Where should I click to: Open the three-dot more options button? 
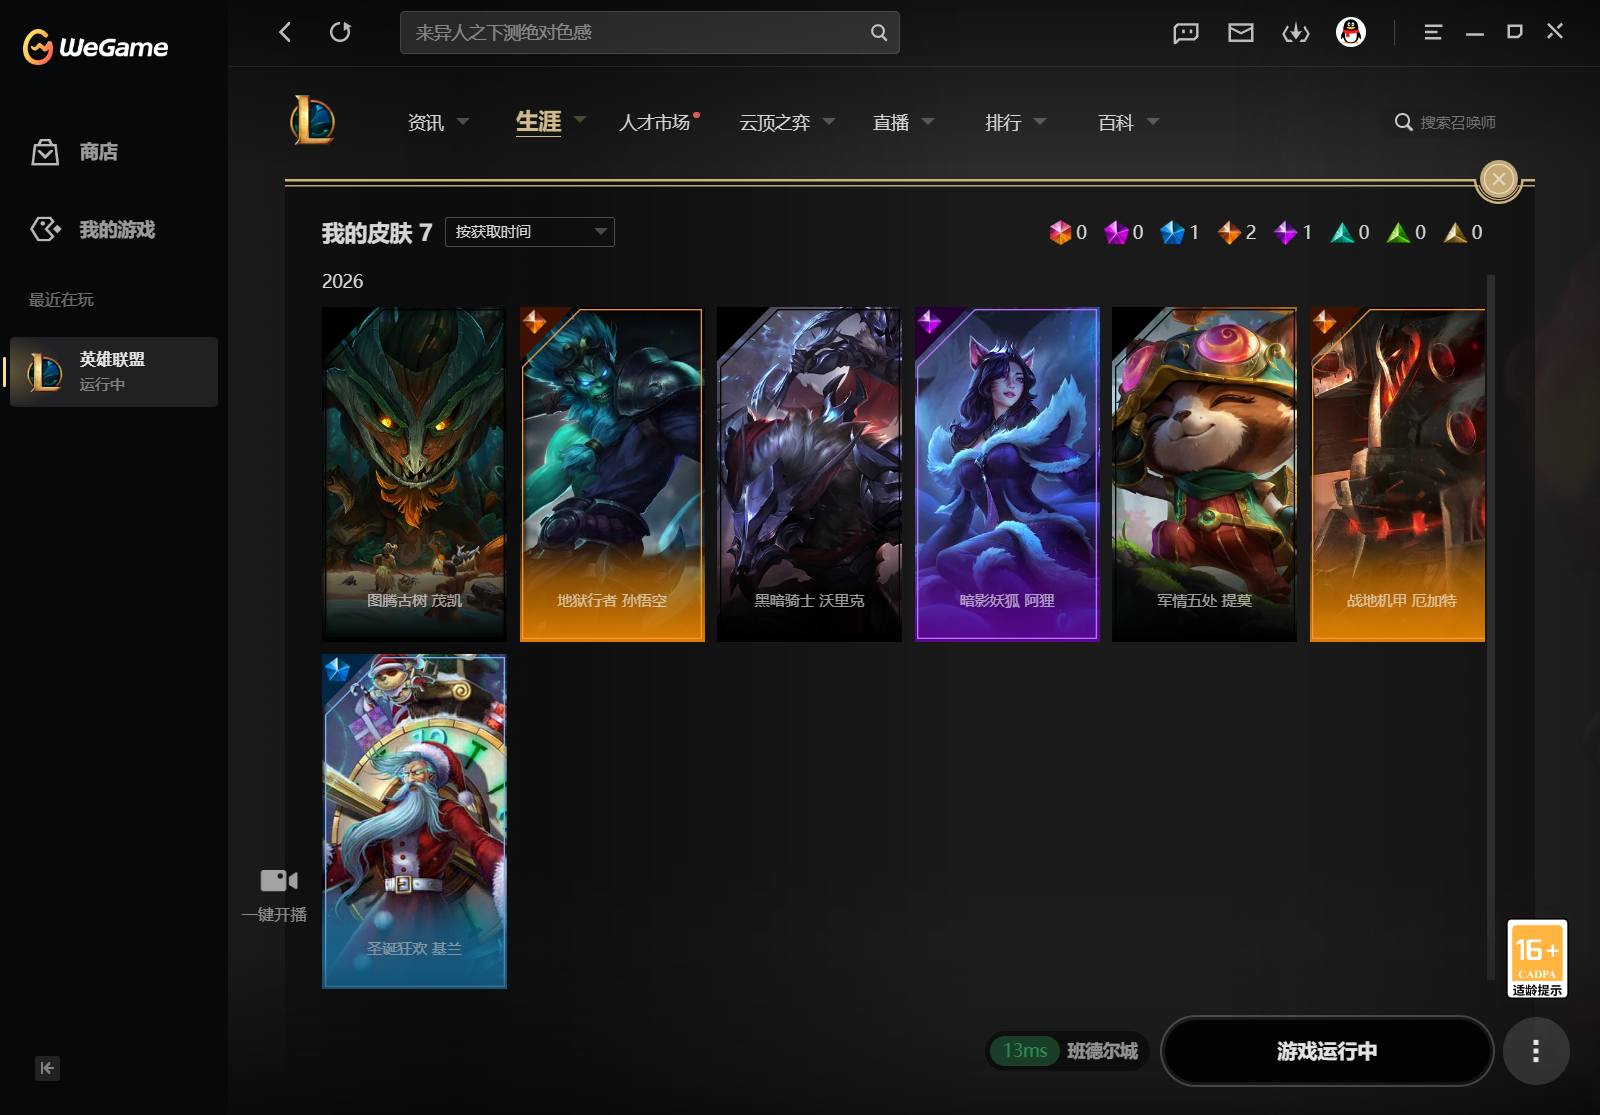[1536, 1051]
